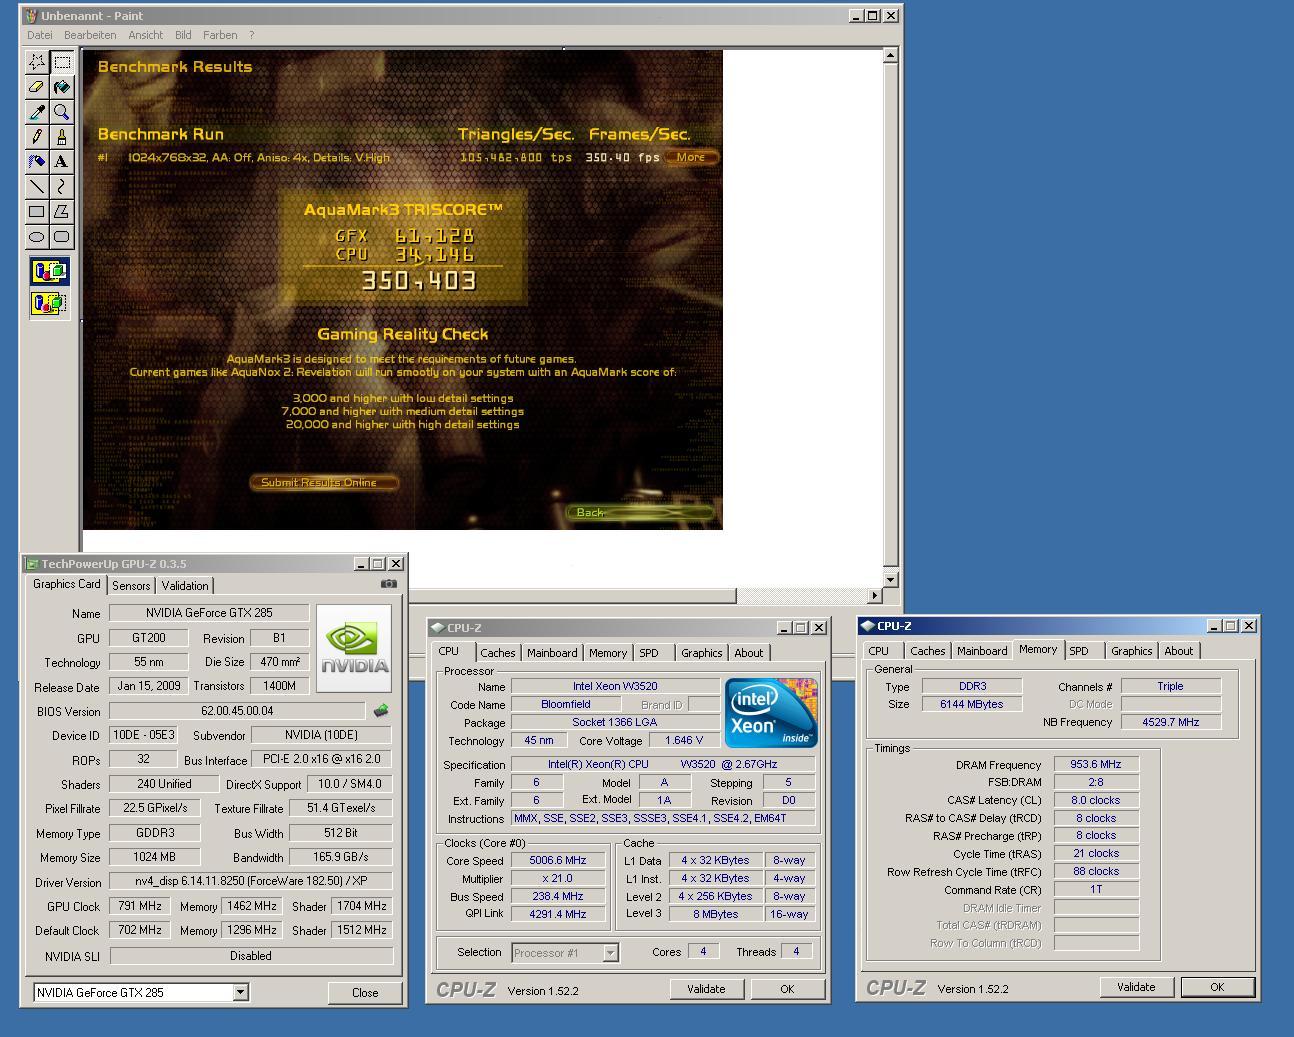Switch to the Validation tab in GPU-Z
Image resolution: width=1294 pixels, height=1037 pixels.
[185, 586]
